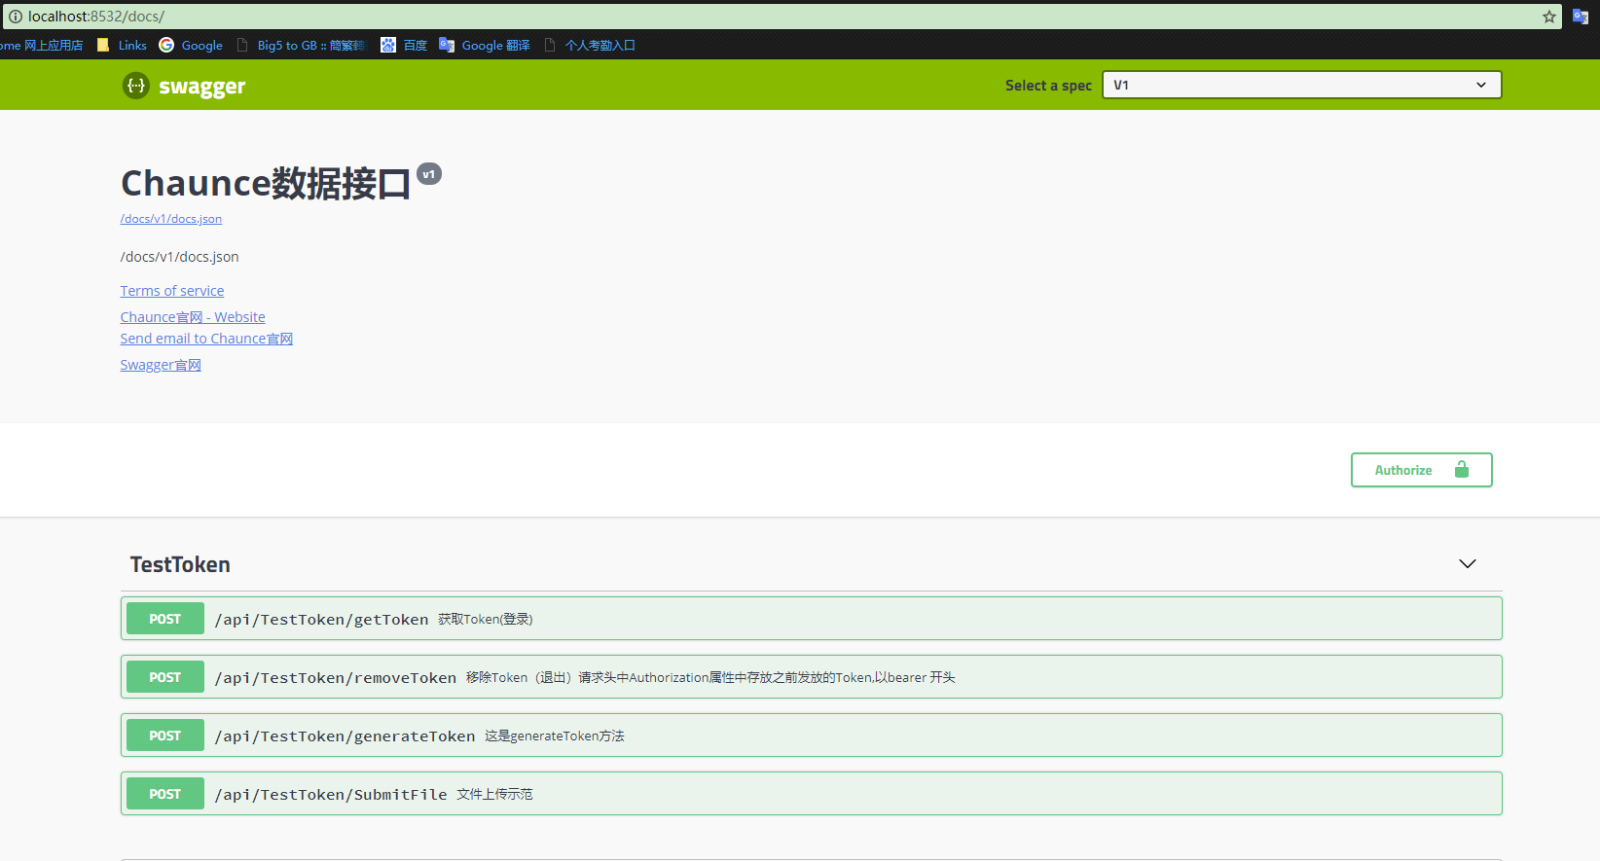
Task: Open the Baidu bookmark
Action: point(404,45)
